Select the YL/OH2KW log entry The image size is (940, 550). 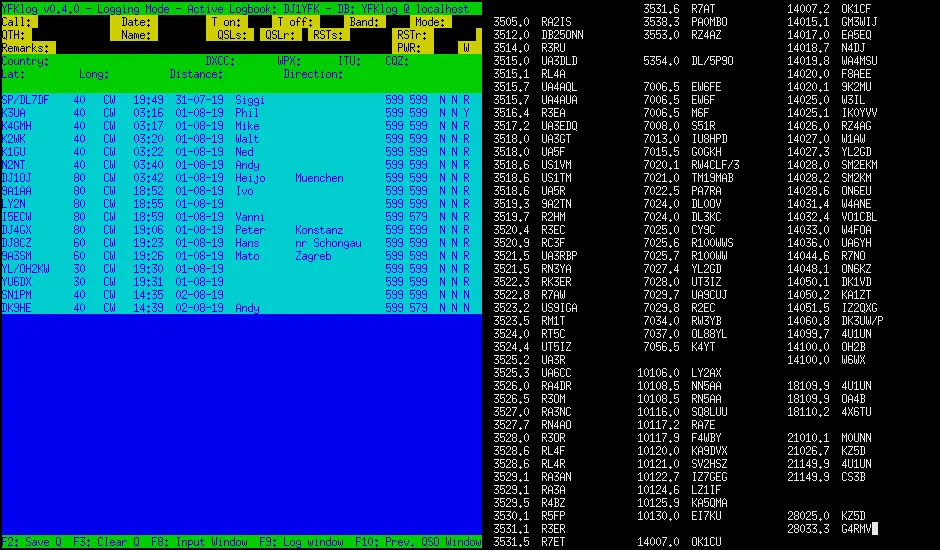click(x=242, y=269)
